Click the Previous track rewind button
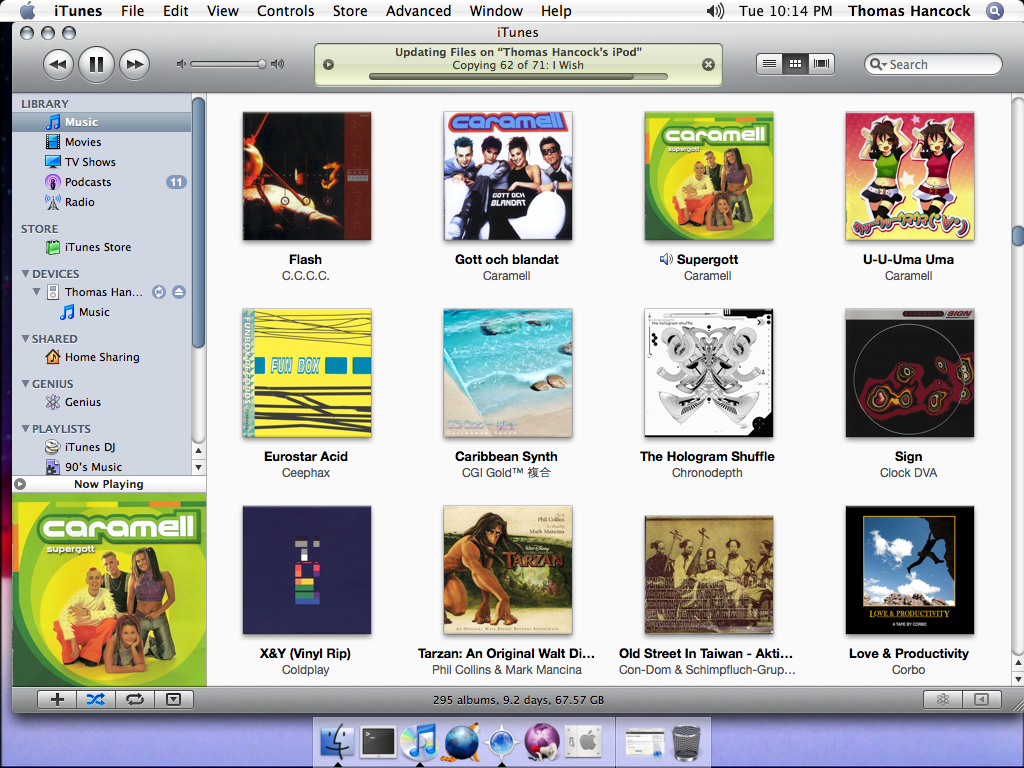Image resolution: width=1024 pixels, height=768 pixels. coord(58,64)
